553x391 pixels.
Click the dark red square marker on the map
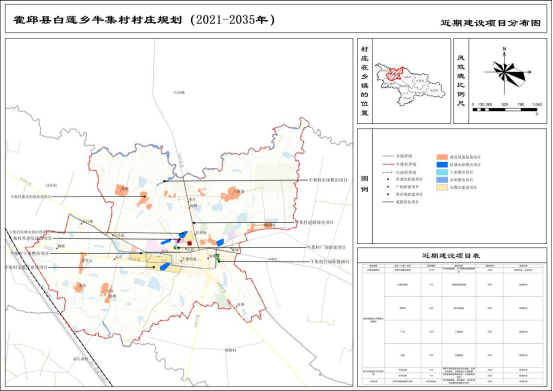tap(189, 243)
